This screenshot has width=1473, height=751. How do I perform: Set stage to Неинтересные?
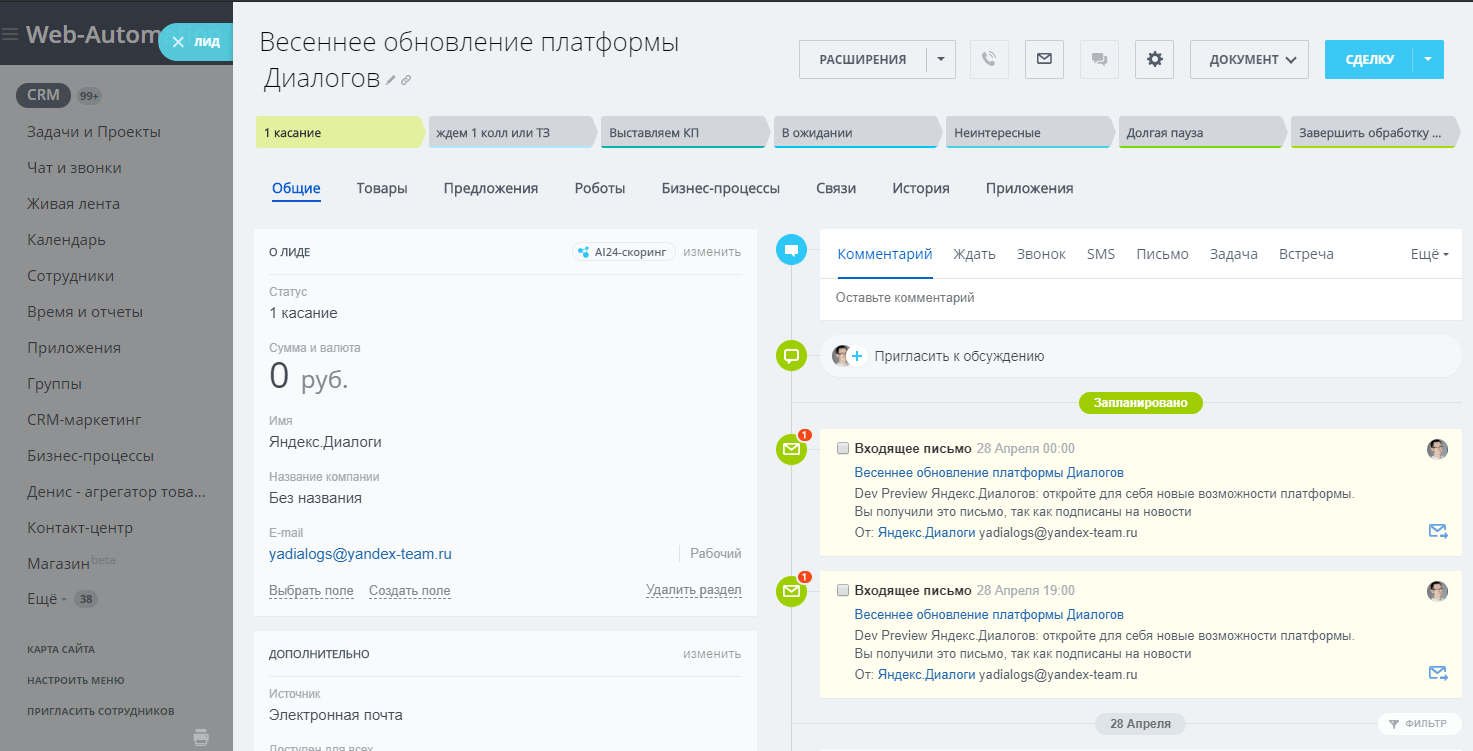1030,132
